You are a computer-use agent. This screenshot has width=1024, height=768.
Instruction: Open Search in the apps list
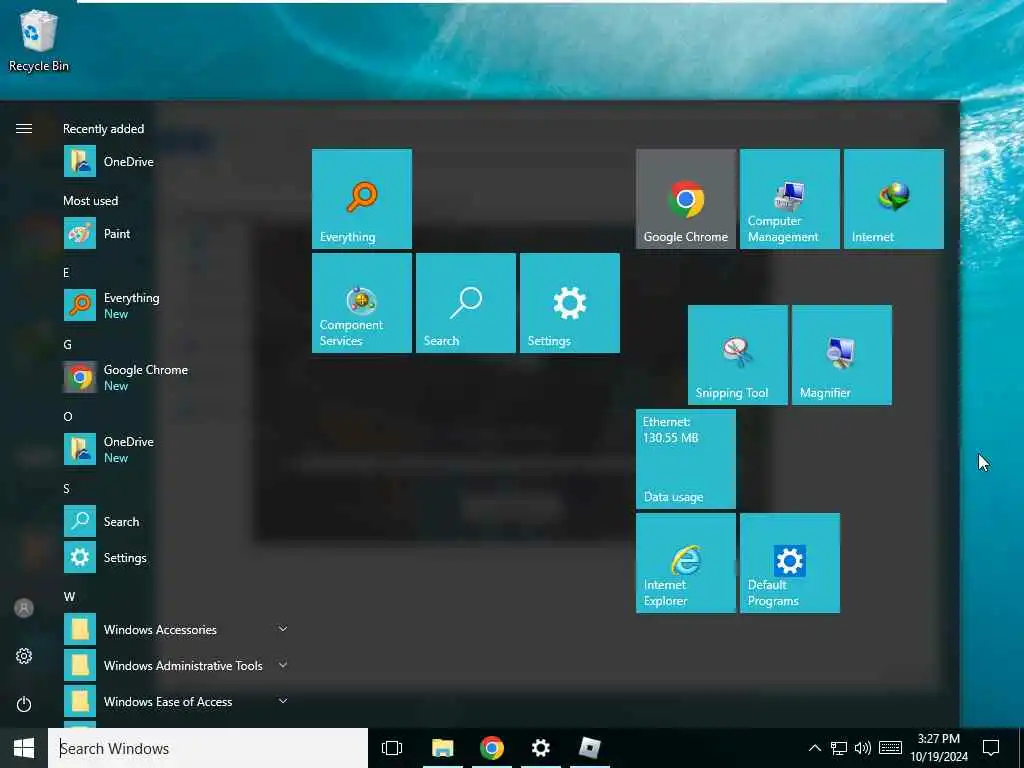click(176, 521)
